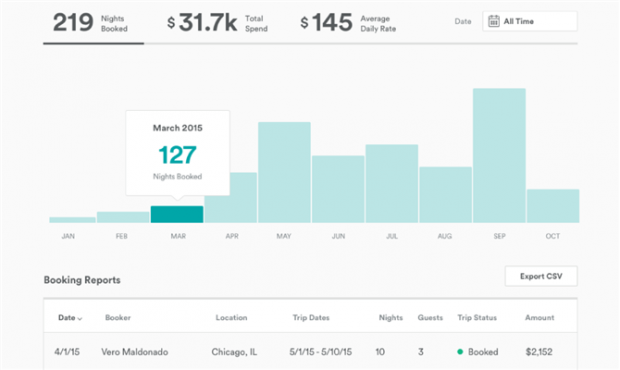Screen dimensions: 620x370
Task: Click the $2,152 amount cell
Action: point(539,352)
